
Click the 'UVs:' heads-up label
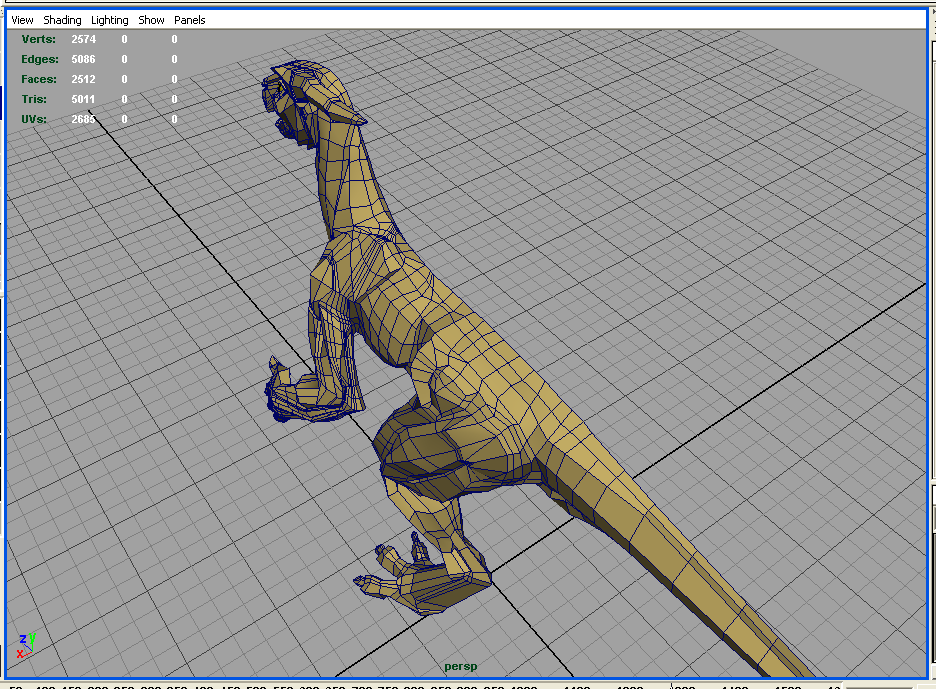[33, 119]
